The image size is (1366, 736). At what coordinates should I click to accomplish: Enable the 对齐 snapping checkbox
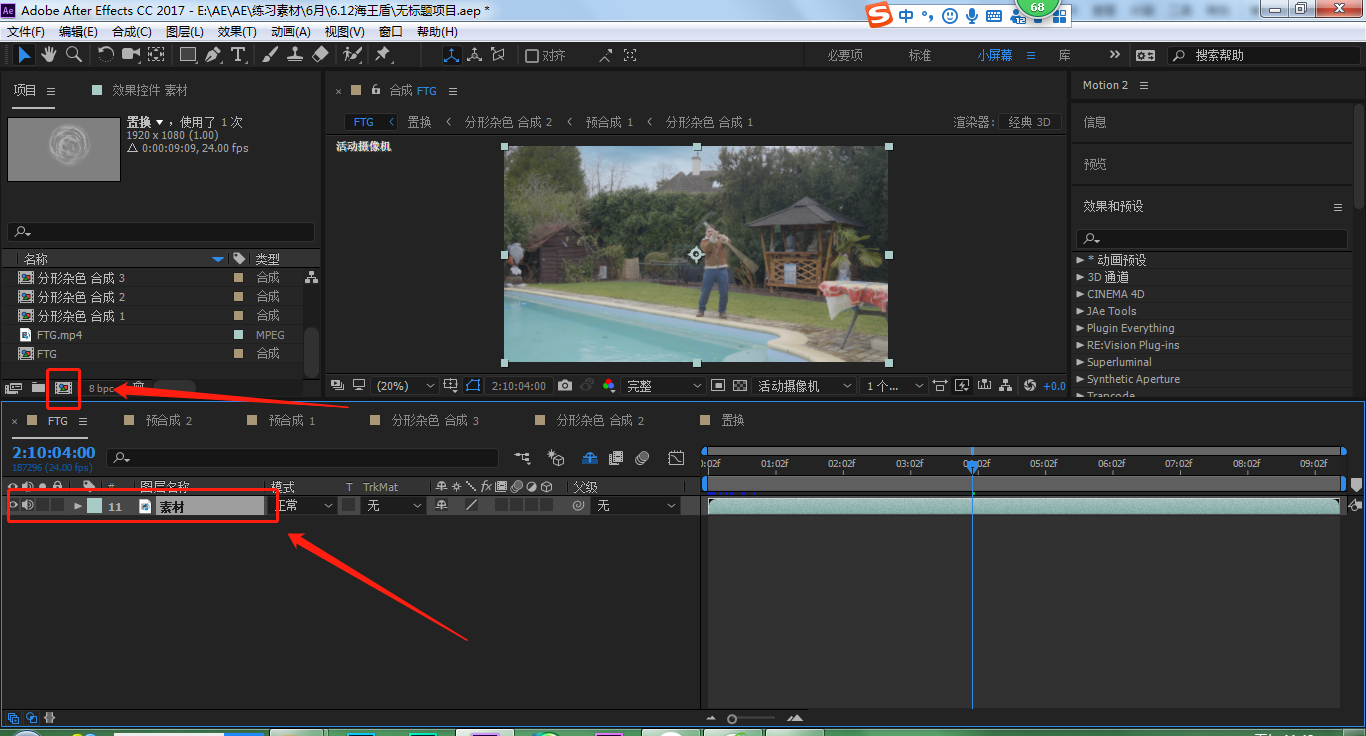pyautogui.click(x=532, y=56)
